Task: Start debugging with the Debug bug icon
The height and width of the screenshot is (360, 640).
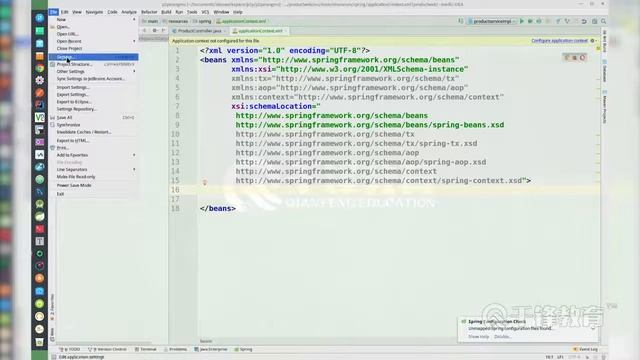Action: (530, 21)
